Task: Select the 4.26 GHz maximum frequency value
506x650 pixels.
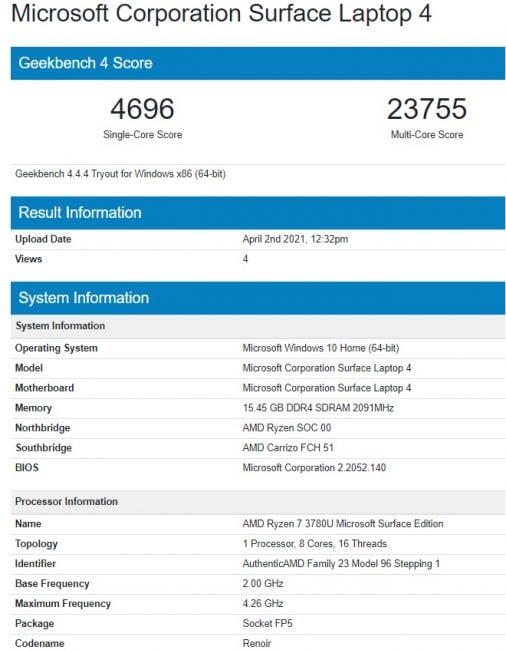Action: 263,603
